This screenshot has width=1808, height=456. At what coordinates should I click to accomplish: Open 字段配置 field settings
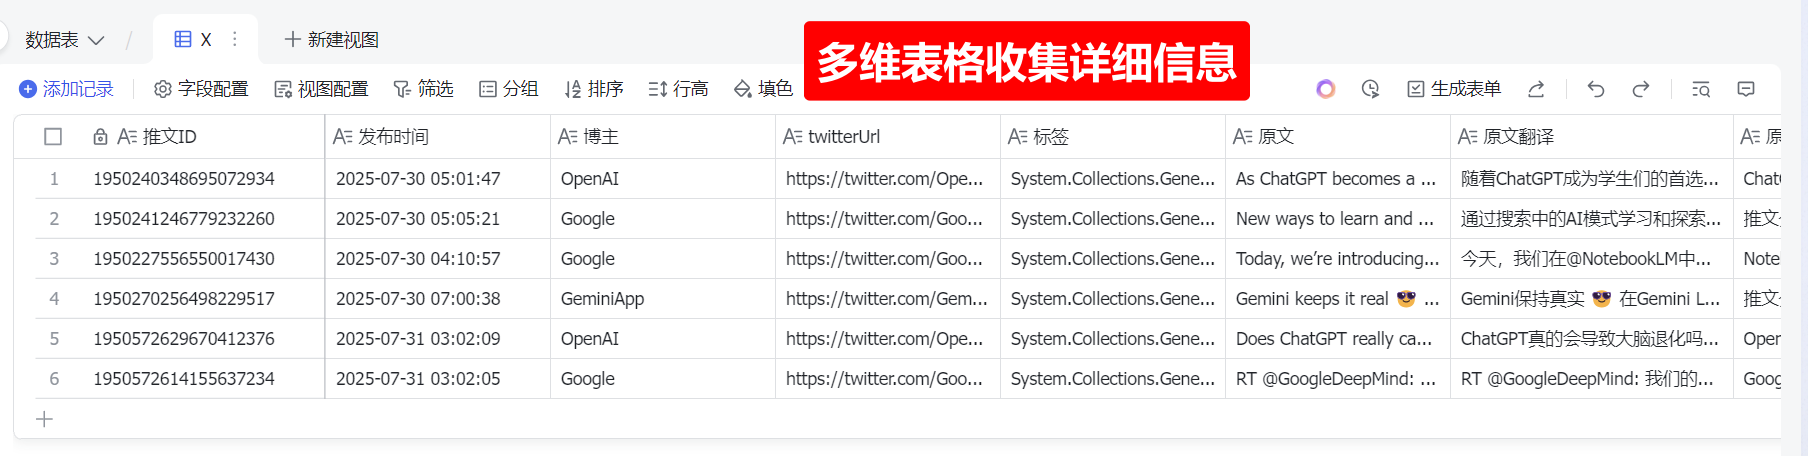pyautogui.click(x=201, y=89)
